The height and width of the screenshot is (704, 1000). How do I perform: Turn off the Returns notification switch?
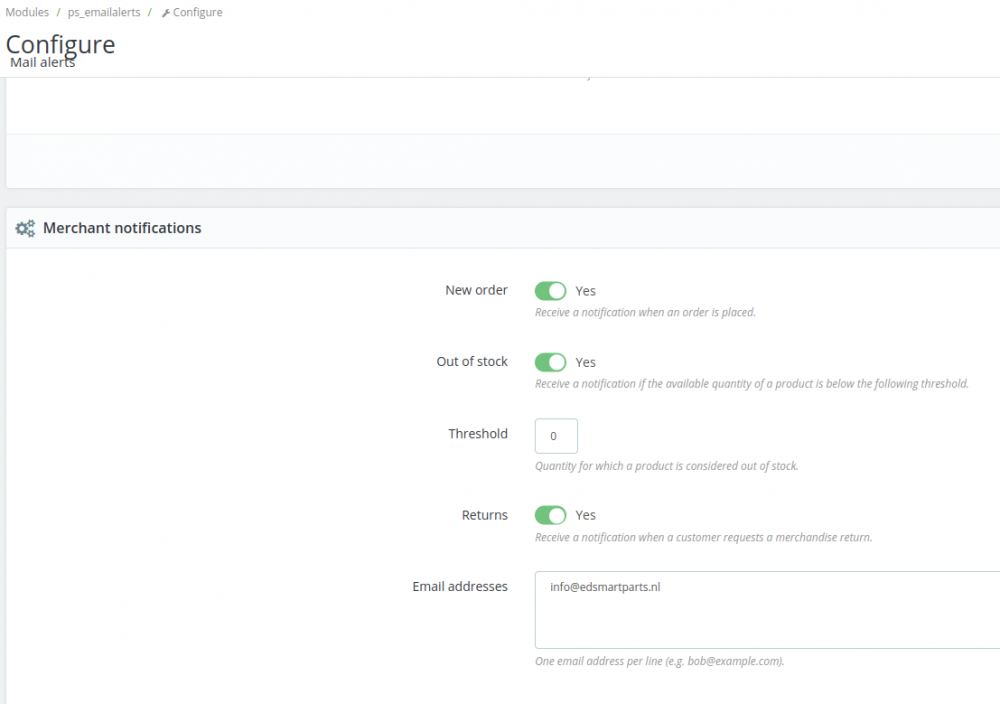(550, 515)
